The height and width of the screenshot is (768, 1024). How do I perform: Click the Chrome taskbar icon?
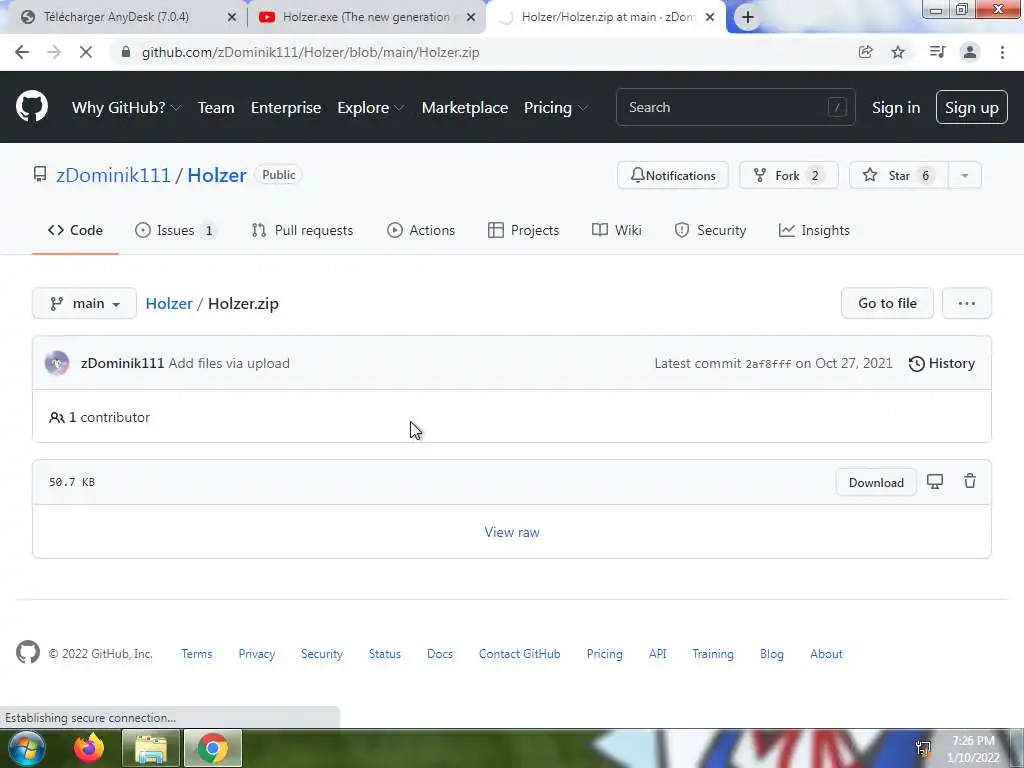pos(213,748)
